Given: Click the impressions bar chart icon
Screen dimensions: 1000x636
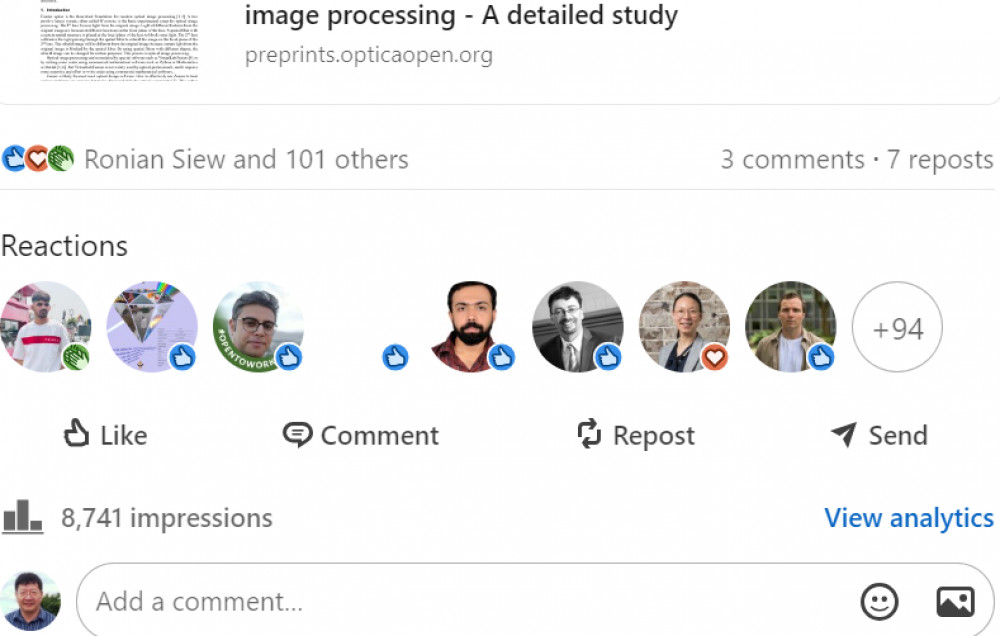Looking at the screenshot, I should [x=22, y=517].
